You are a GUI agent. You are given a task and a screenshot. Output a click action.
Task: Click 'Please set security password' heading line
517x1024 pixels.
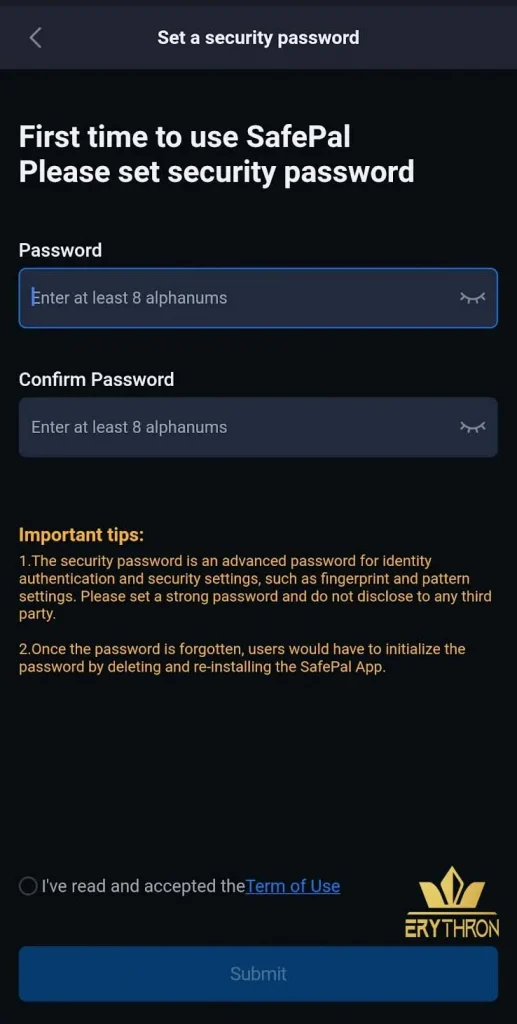pos(217,172)
